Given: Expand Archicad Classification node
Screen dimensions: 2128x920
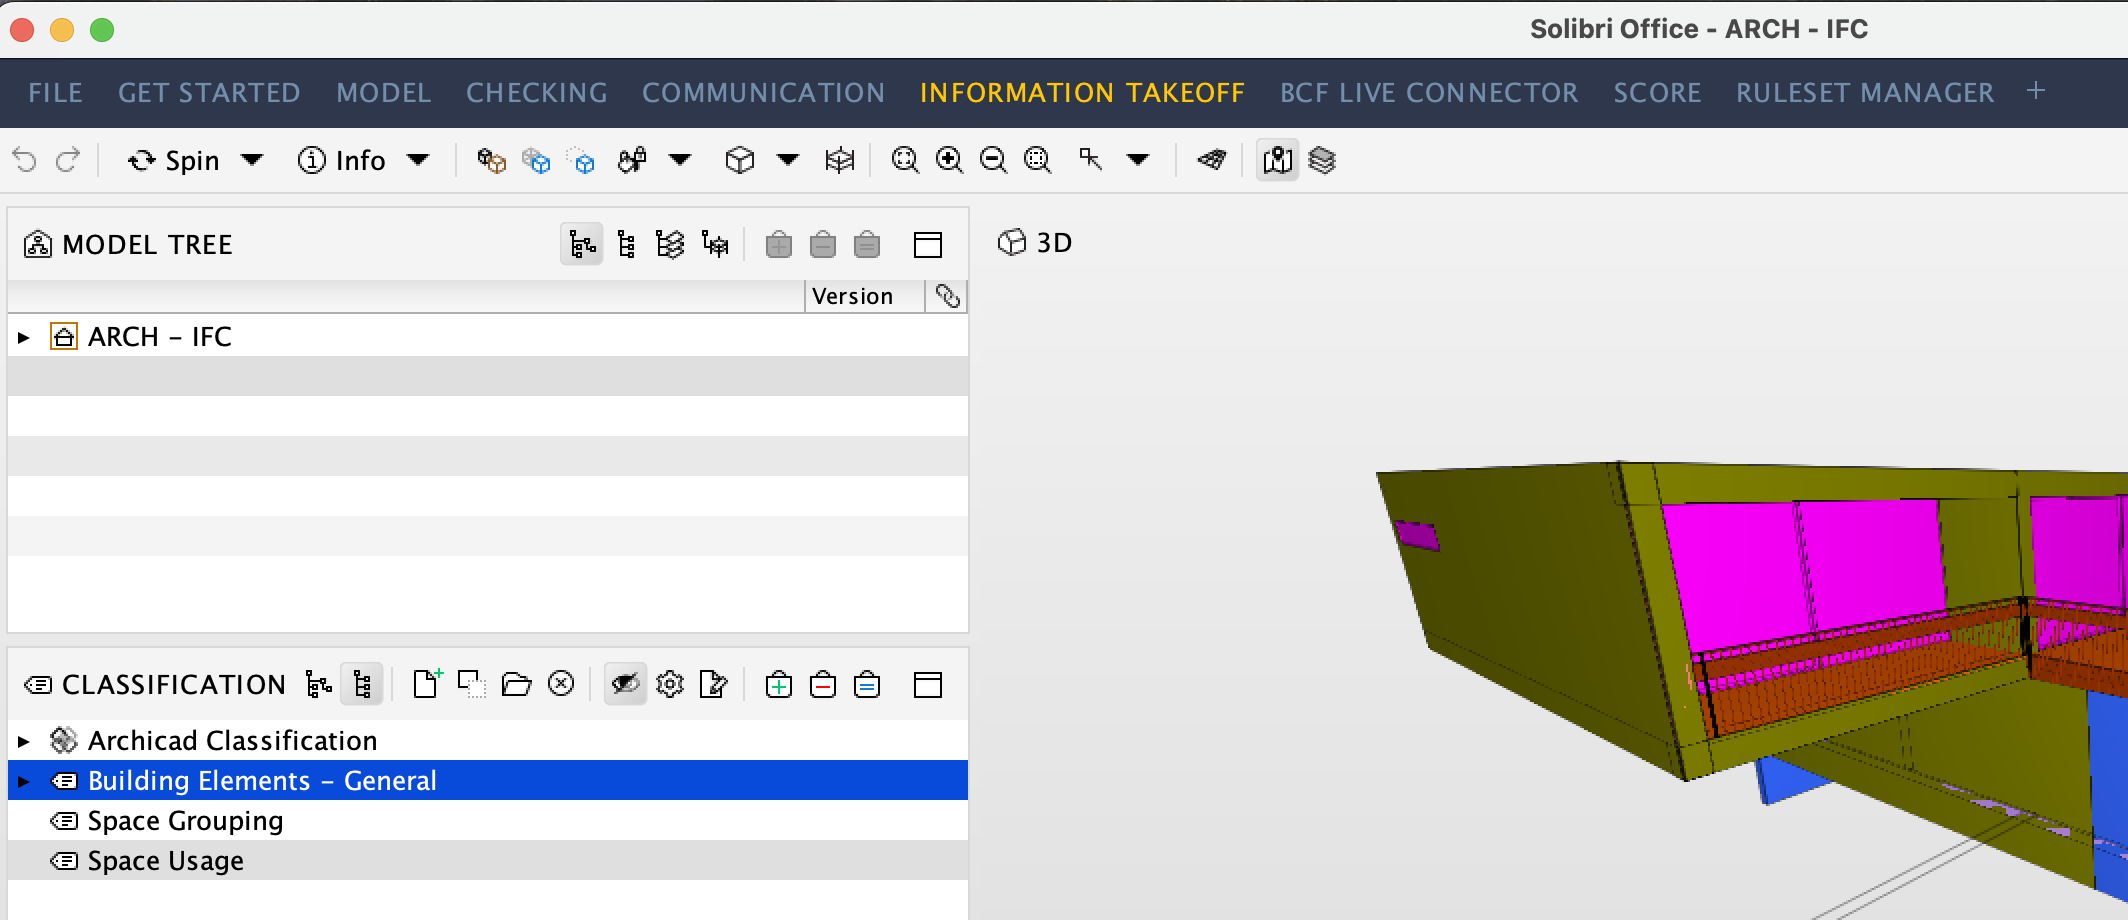Looking at the screenshot, I should click(24, 741).
